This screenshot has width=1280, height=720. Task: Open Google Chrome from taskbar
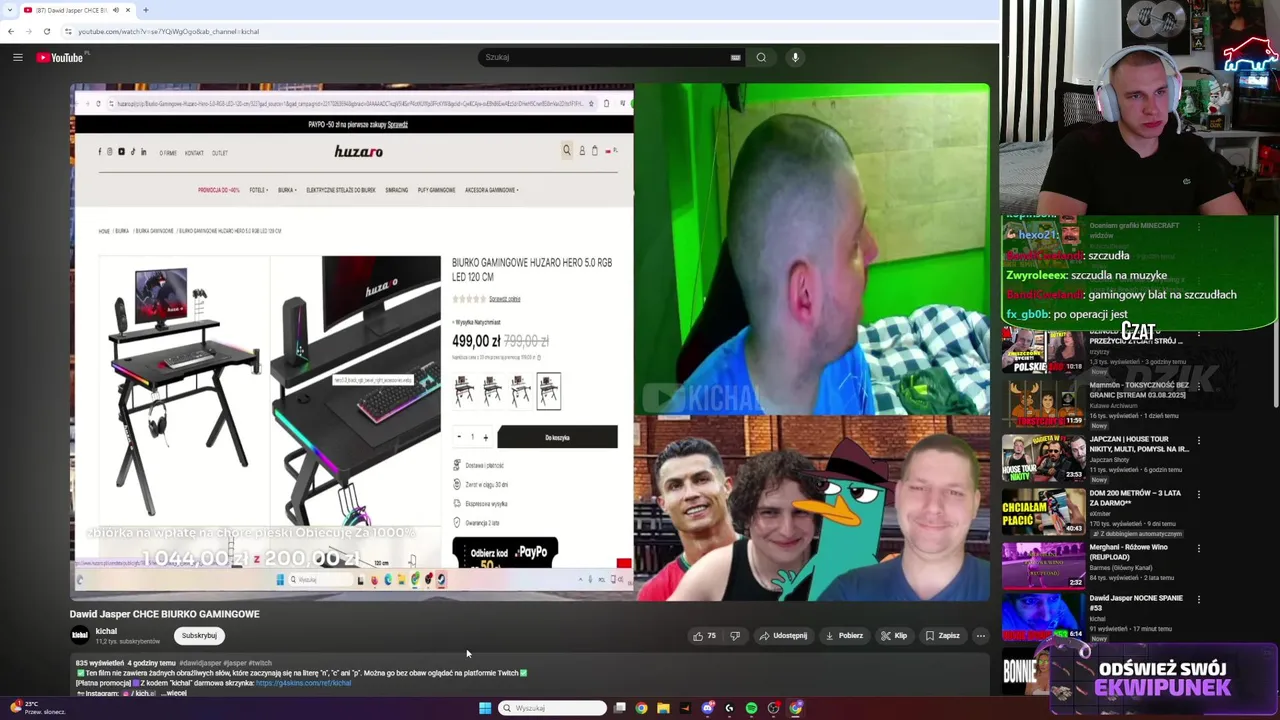click(x=641, y=708)
